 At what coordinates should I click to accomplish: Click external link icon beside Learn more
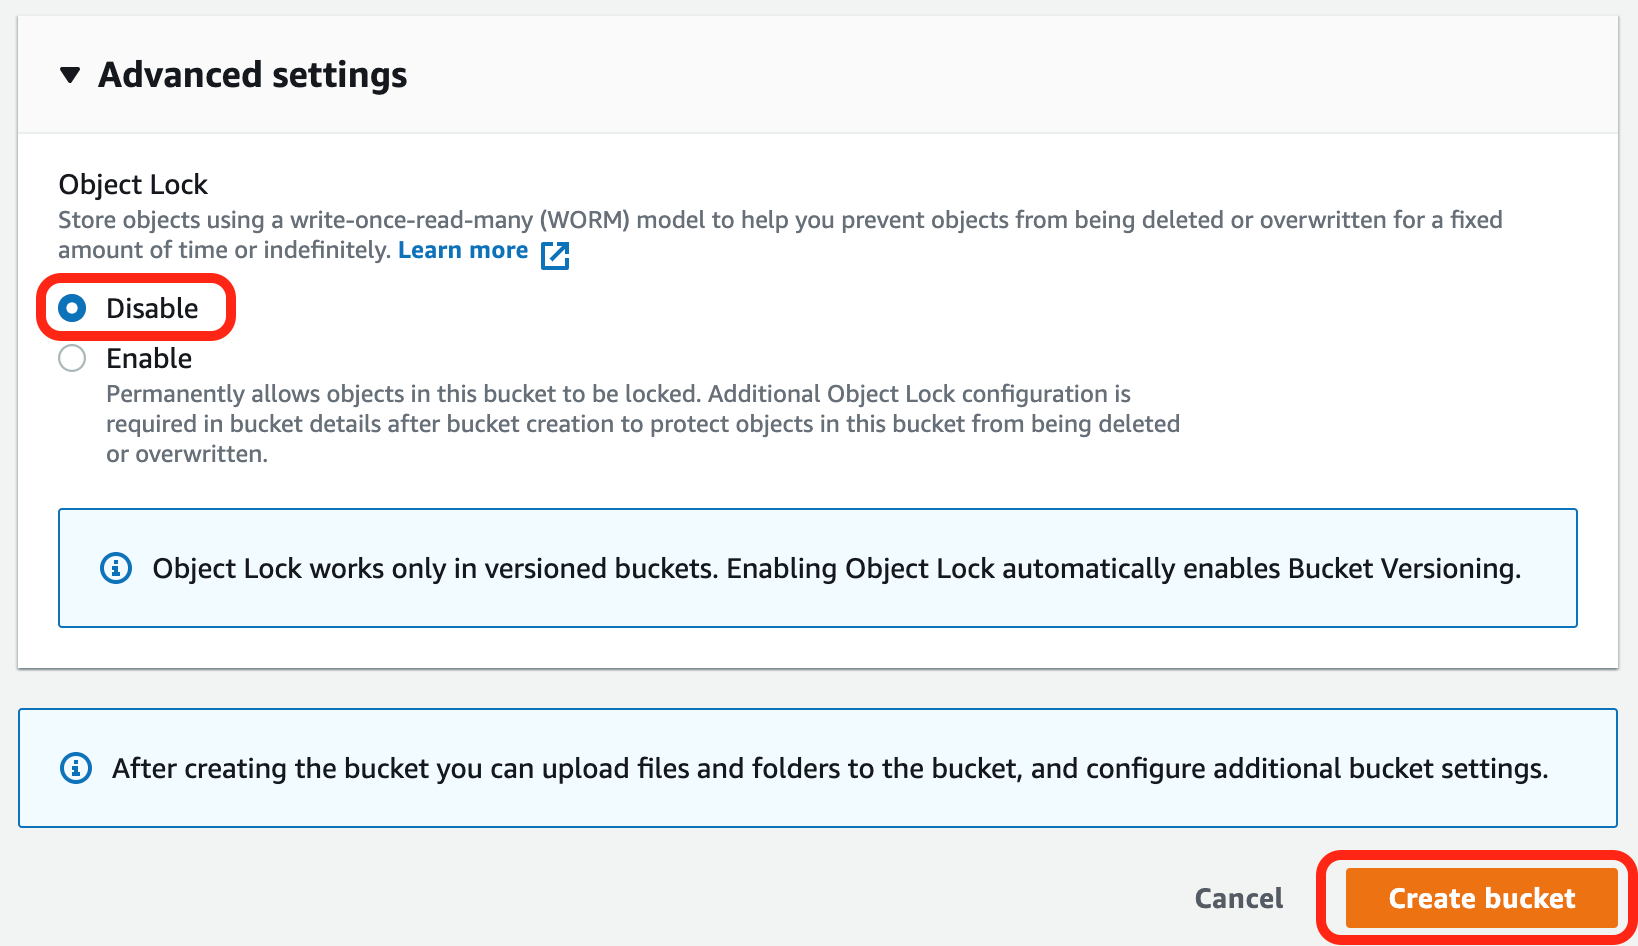pyautogui.click(x=555, y=255)
